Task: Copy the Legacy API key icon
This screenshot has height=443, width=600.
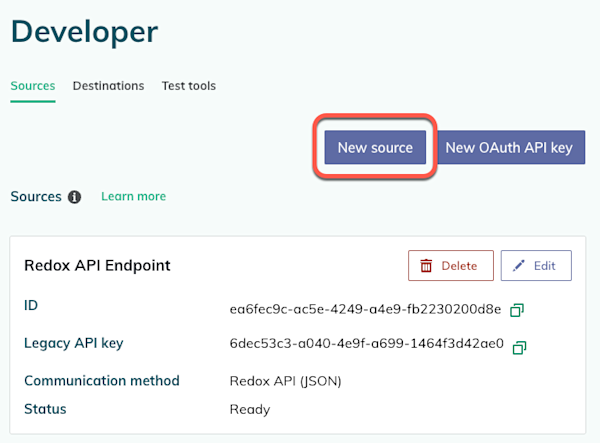Action: point(520,347)
